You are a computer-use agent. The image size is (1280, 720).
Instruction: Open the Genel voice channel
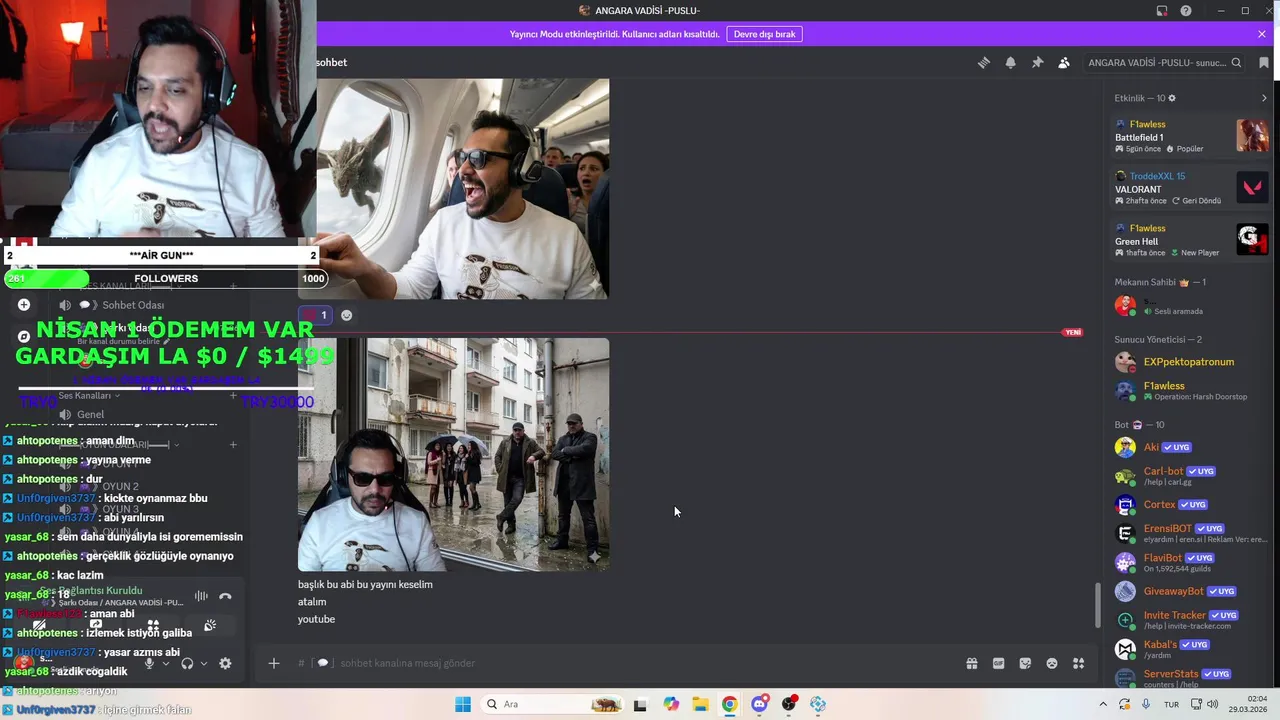tap(90, 414)
